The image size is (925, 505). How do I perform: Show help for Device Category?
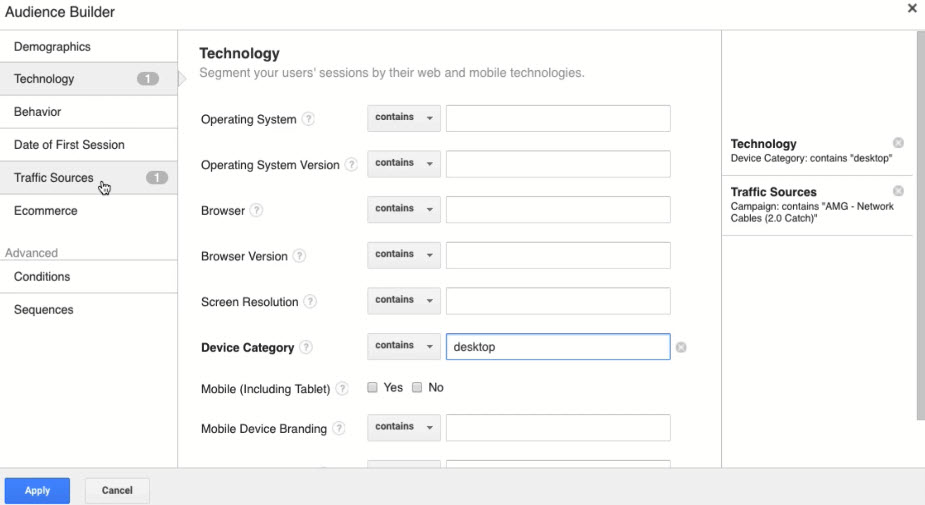click(x=306, y=348)
